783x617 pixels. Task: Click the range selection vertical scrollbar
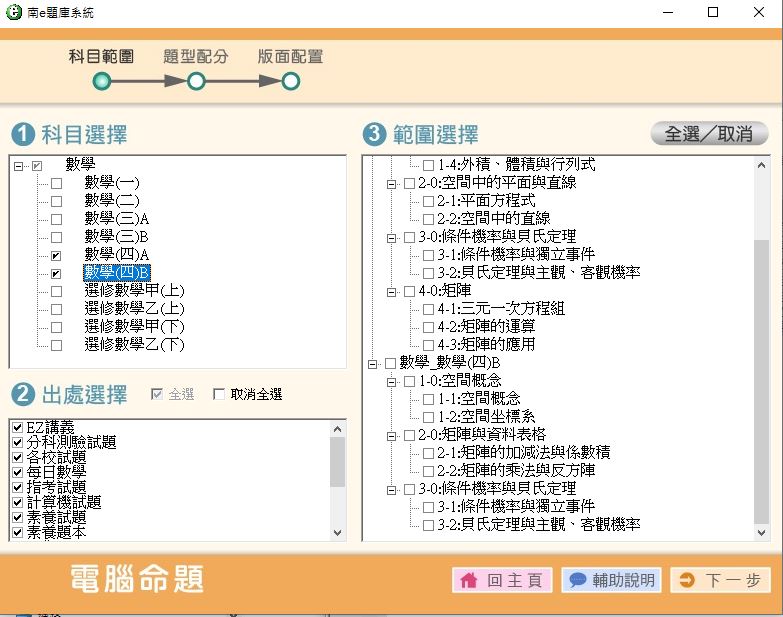761,380
